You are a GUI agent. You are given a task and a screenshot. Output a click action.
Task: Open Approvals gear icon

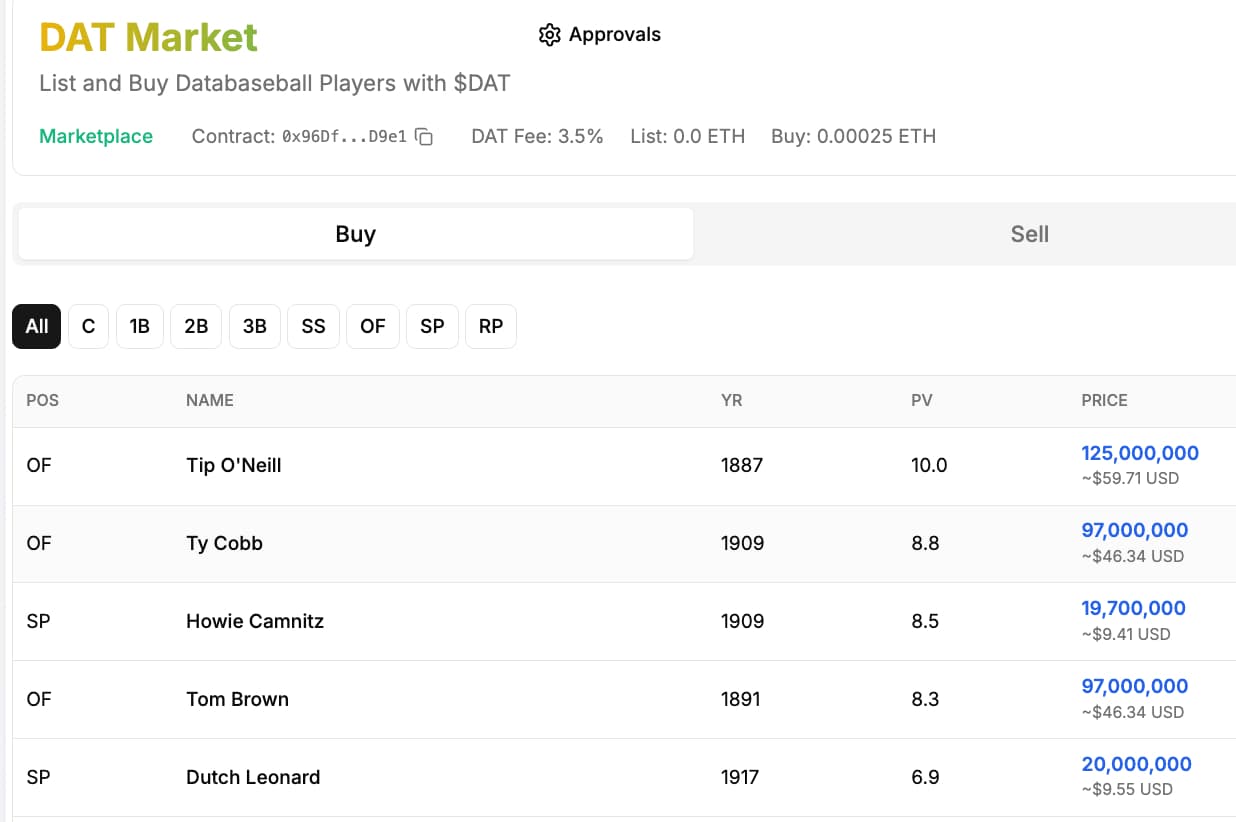click(549, 35)
